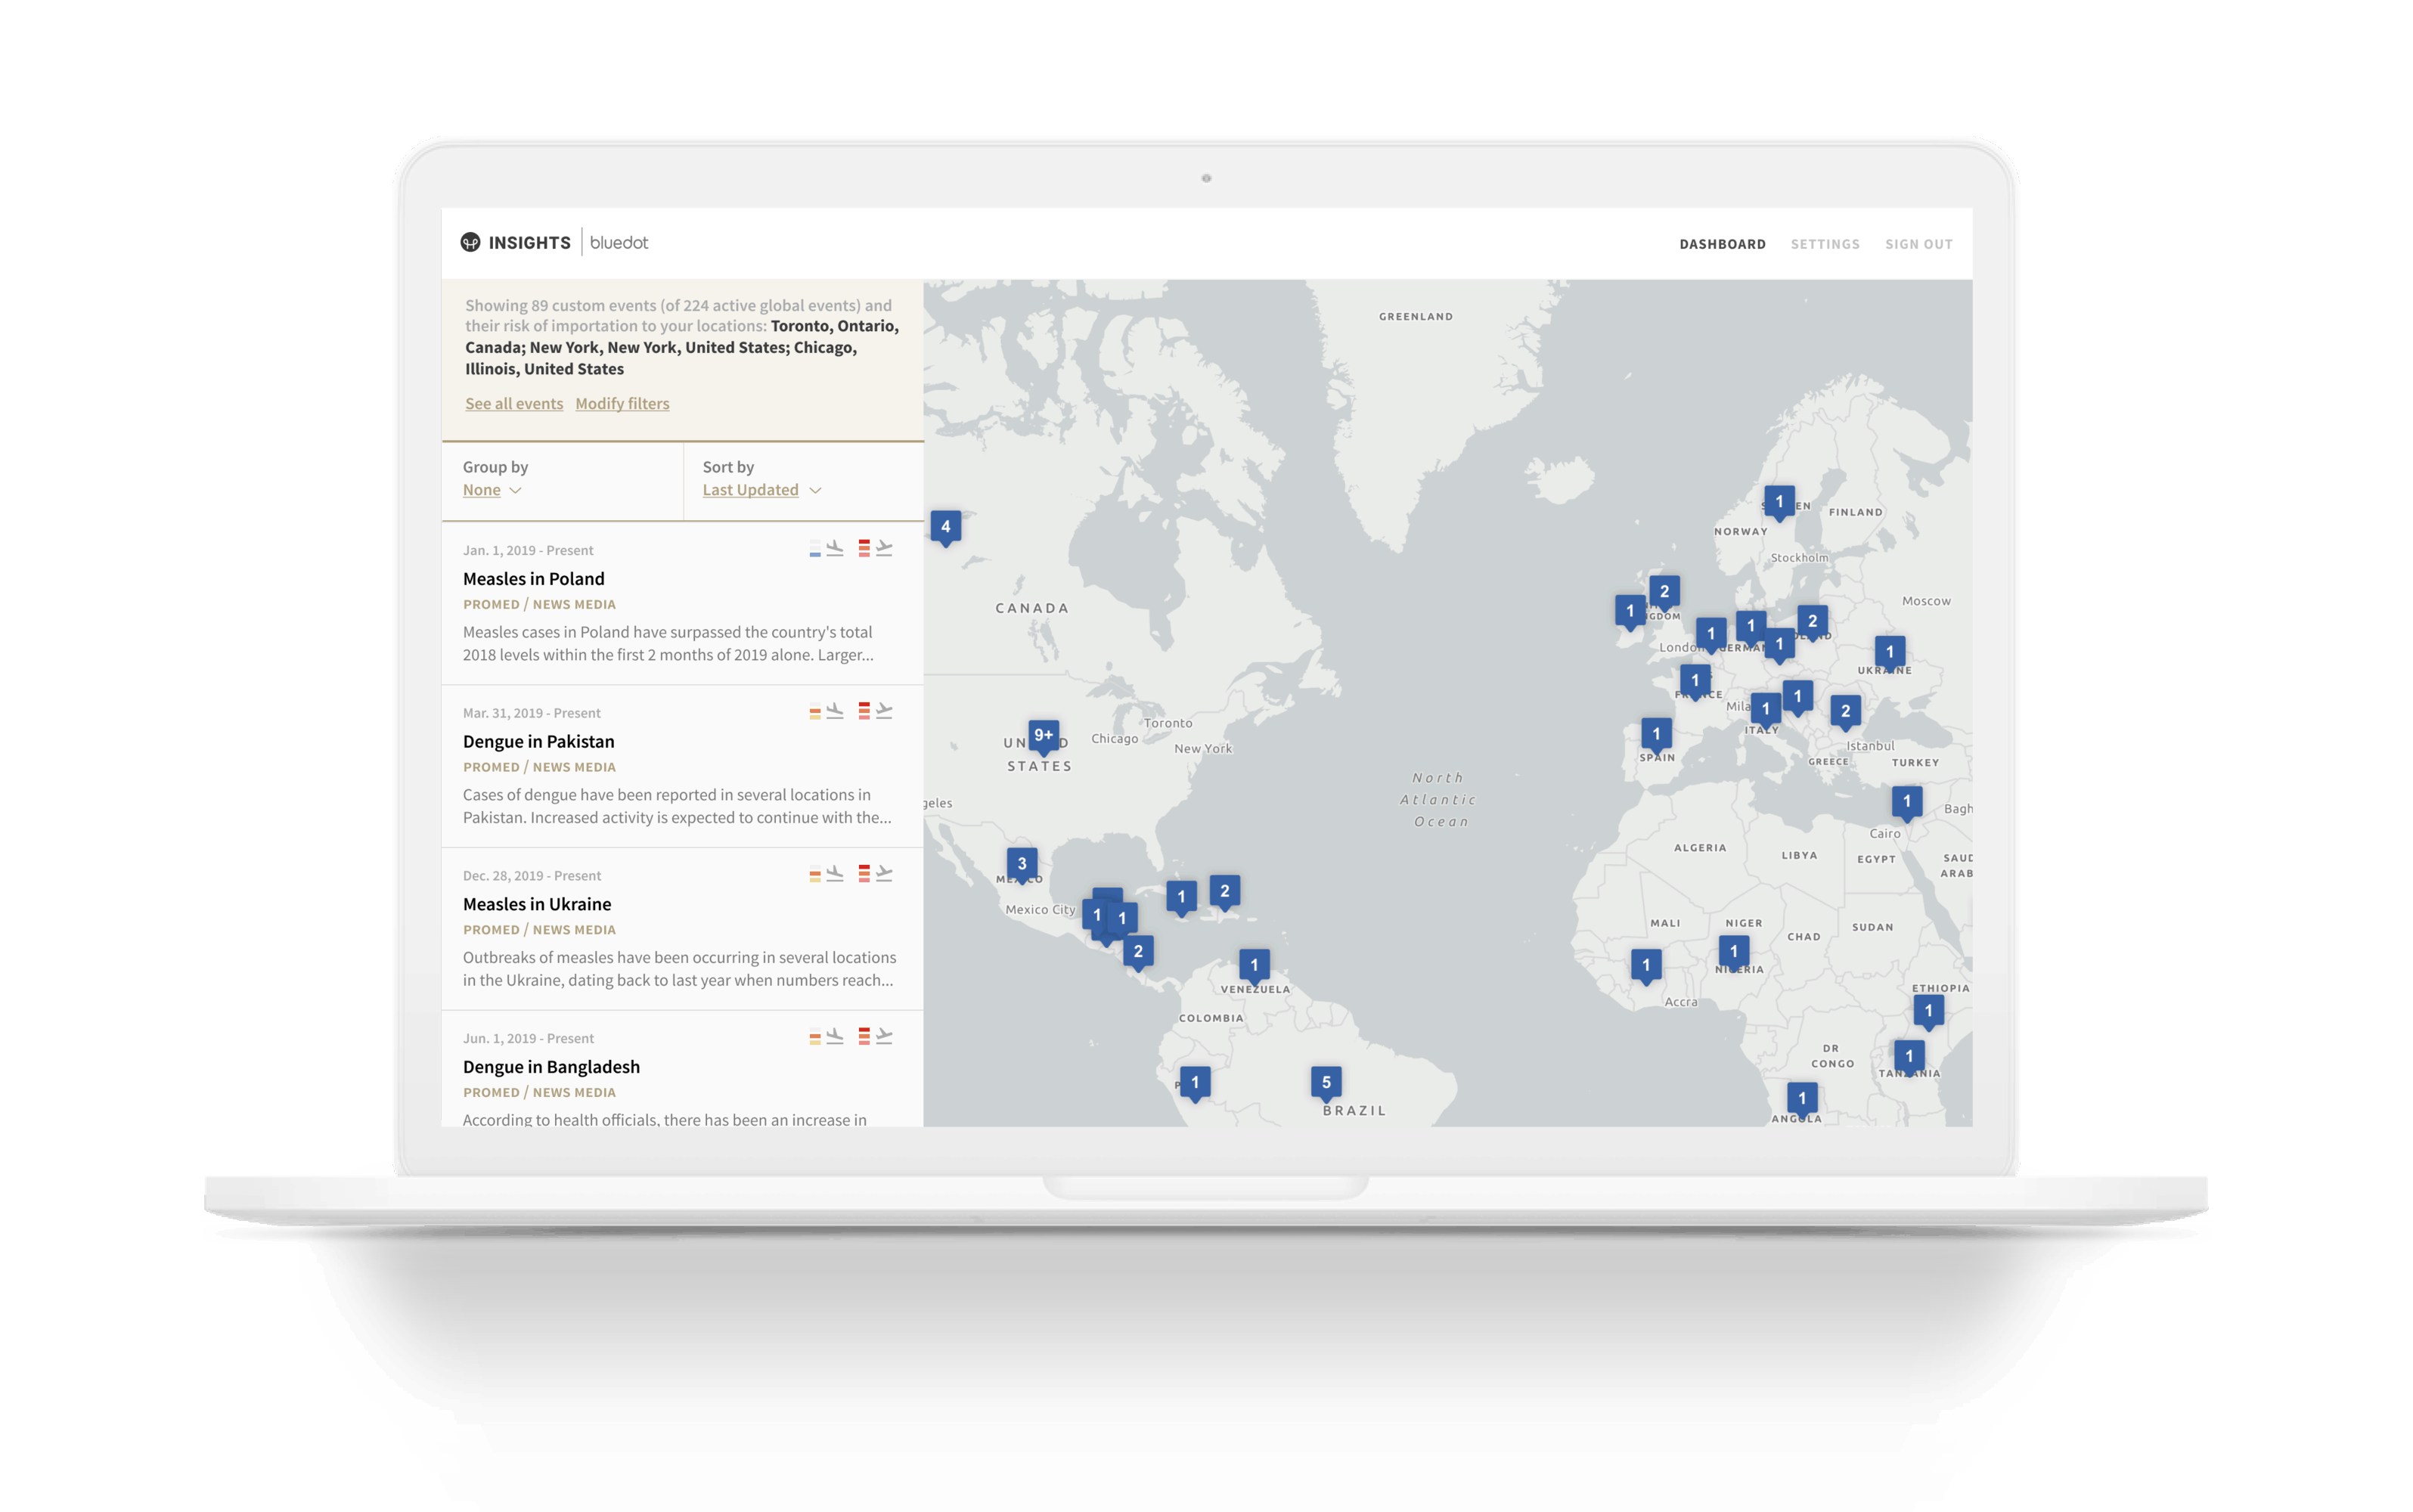Viewport: 2413px width, 1512px height.
Task: Click the Chicago label on the map
Action: tap(1115, 739)
